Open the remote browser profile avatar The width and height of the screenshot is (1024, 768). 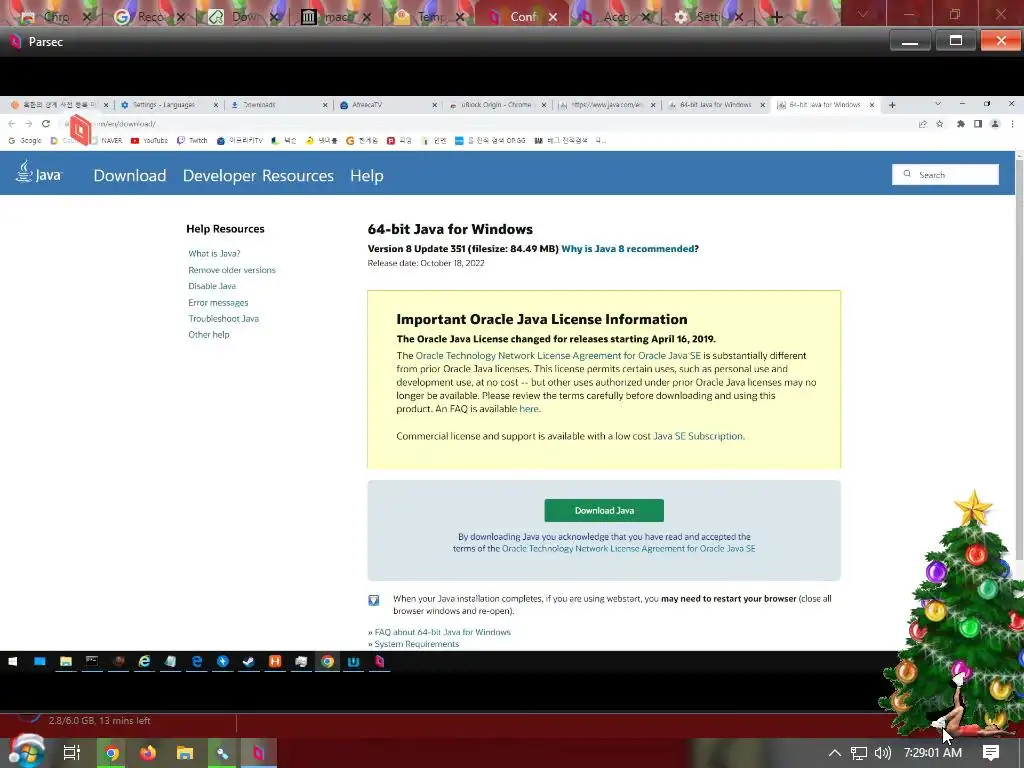(x=995, y=123)
